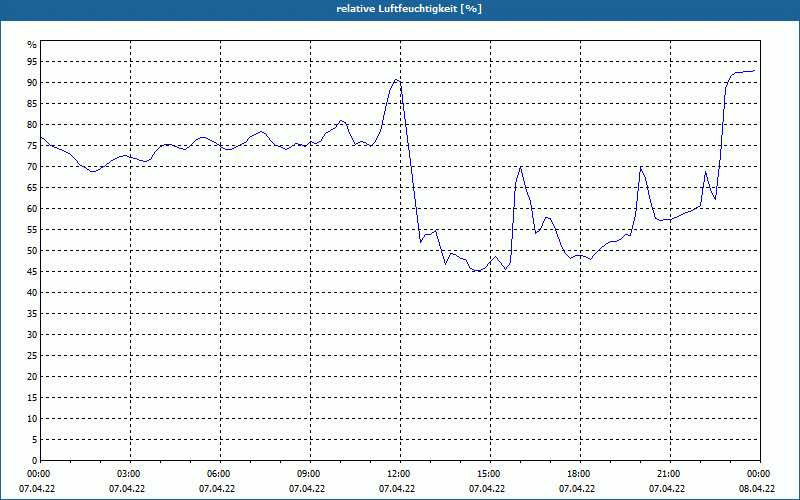Image resolution: width=800 pixels, height=500 pixels.
Task: Click the '65' y-axis tick label
Action: (32, 188)
